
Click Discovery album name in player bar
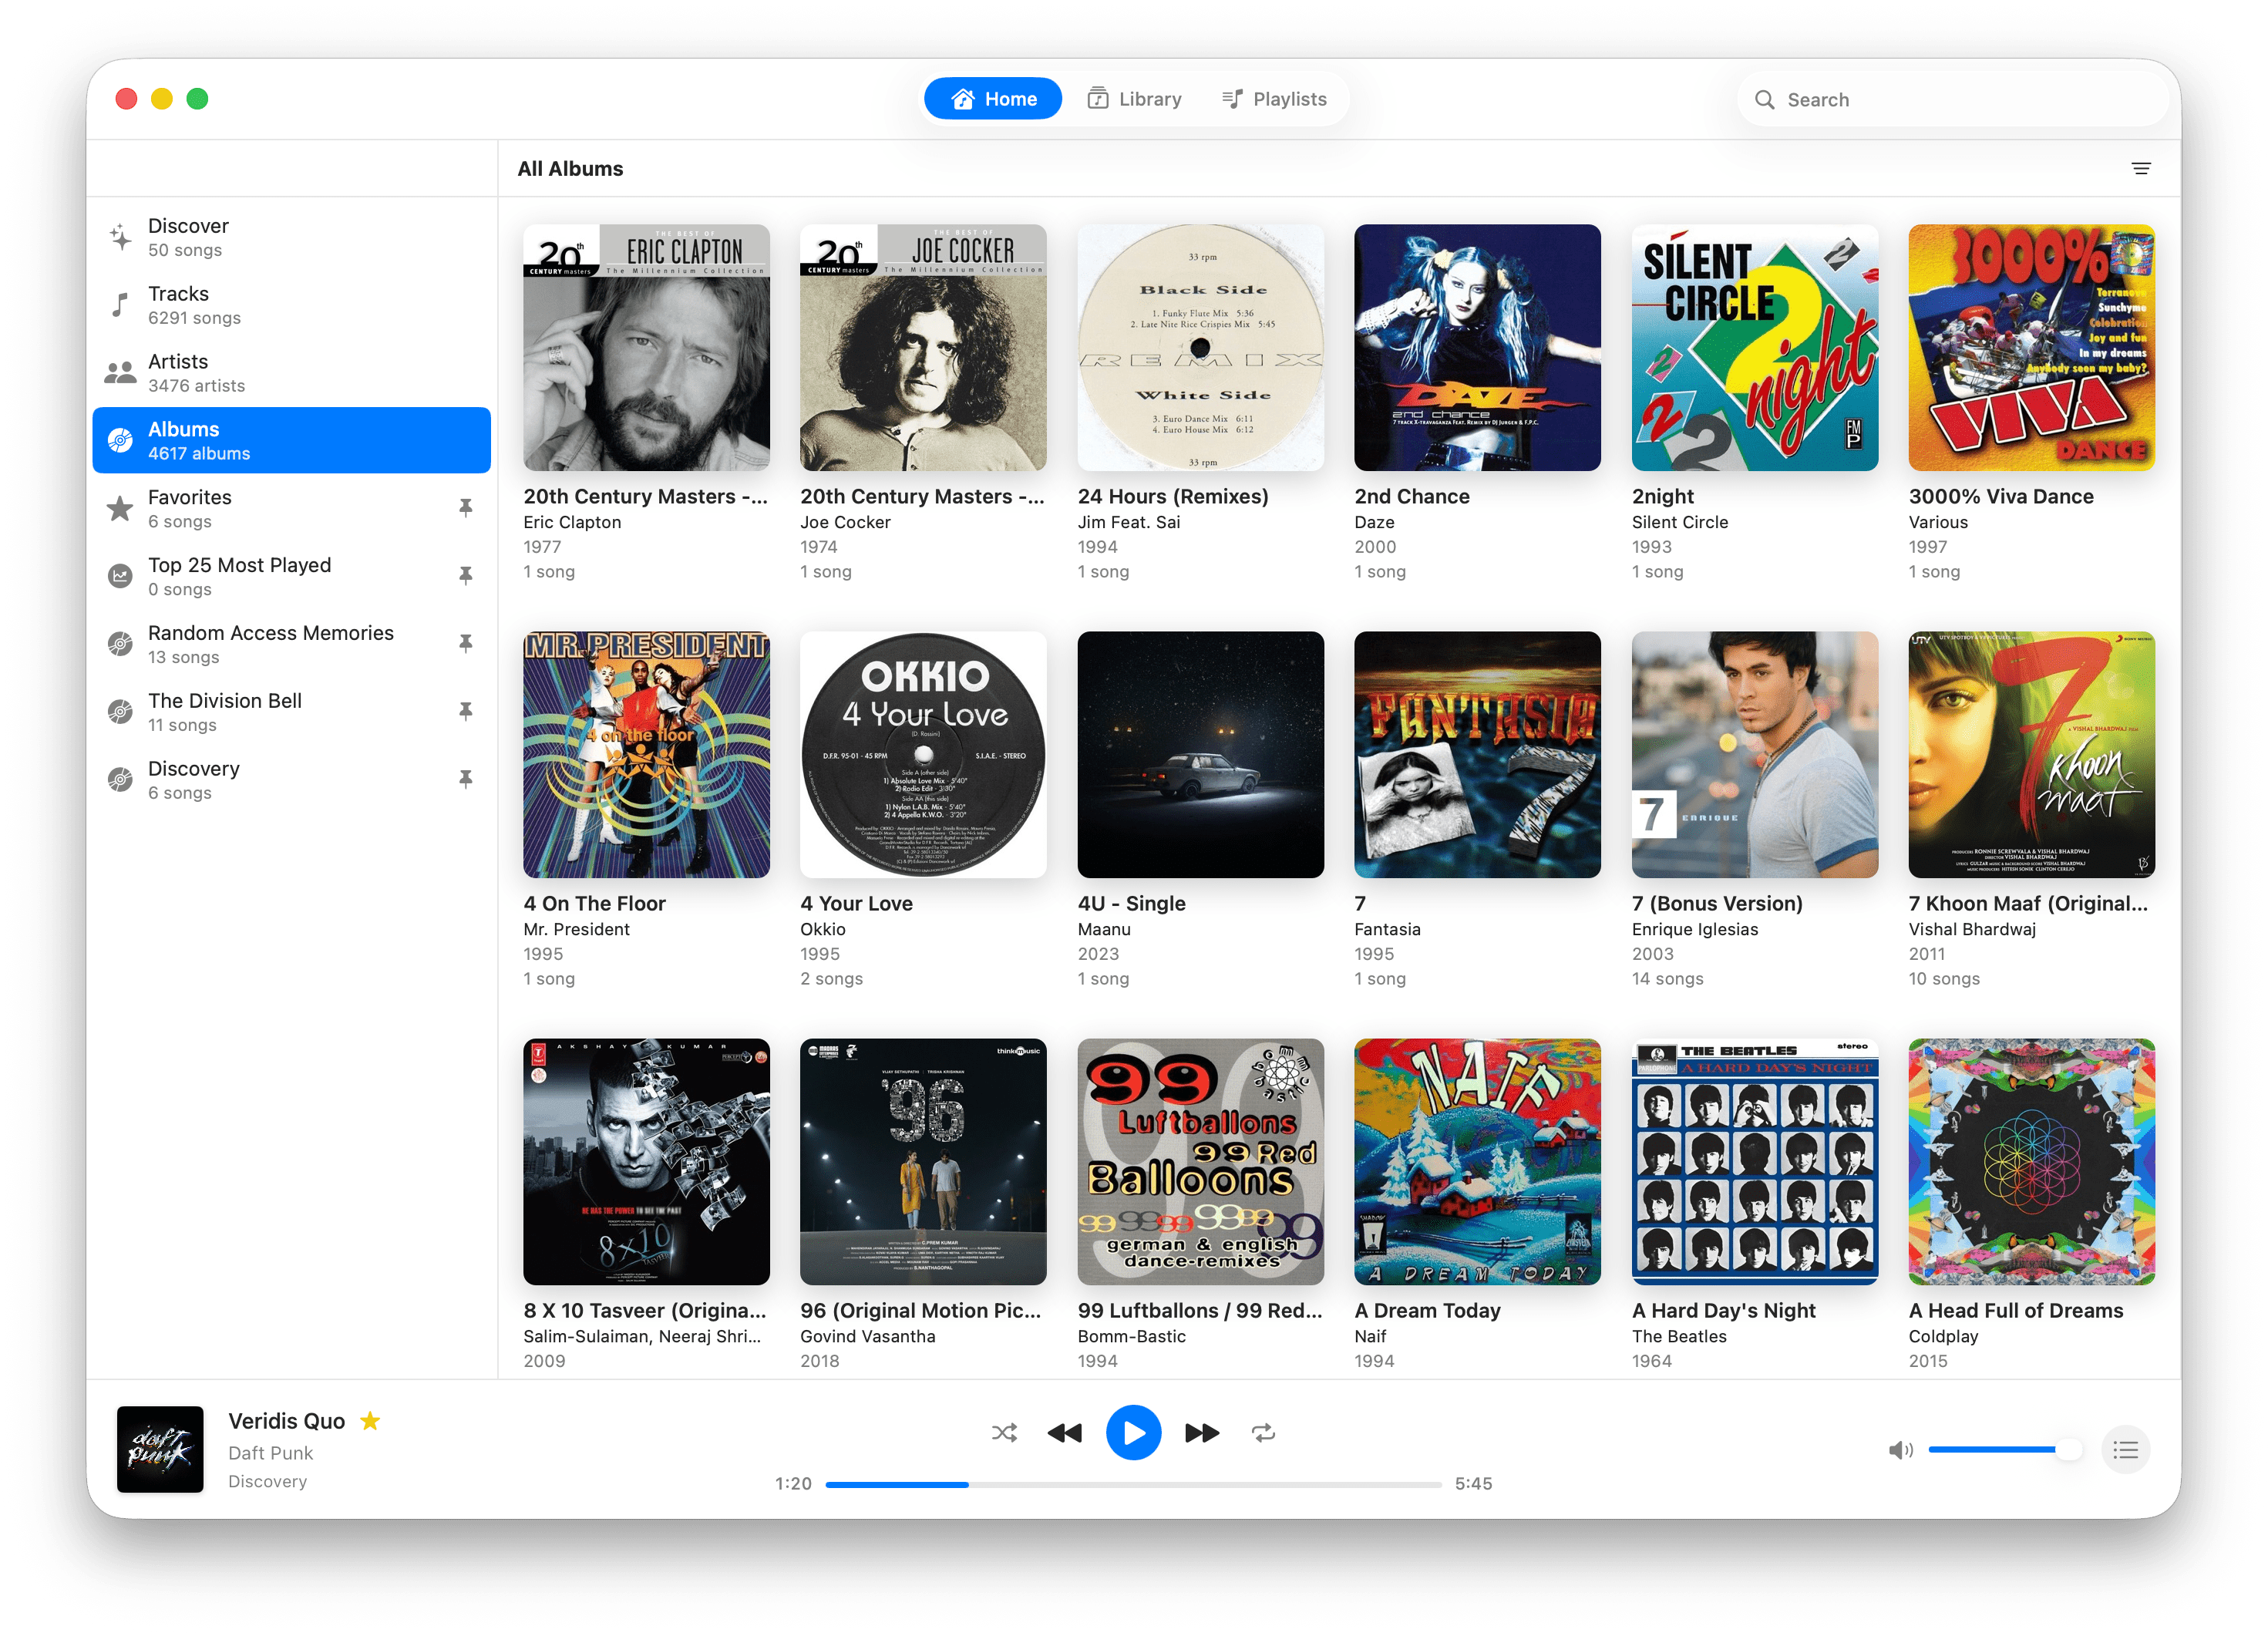tap(267, 1481)
